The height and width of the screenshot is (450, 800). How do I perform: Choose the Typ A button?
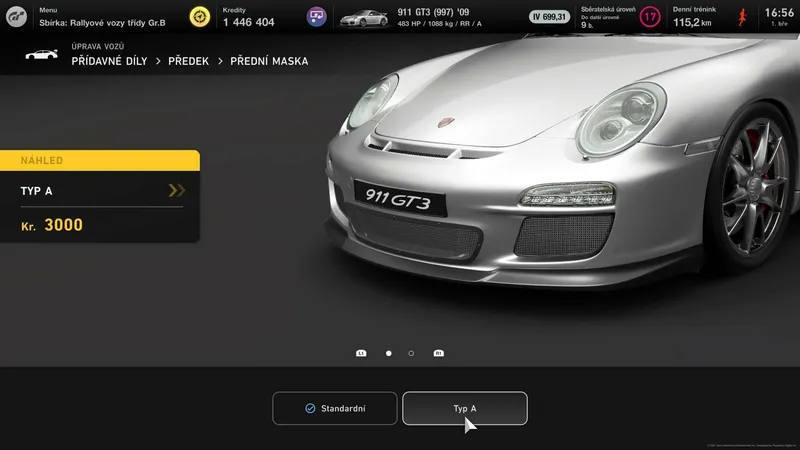coord(465,408)
